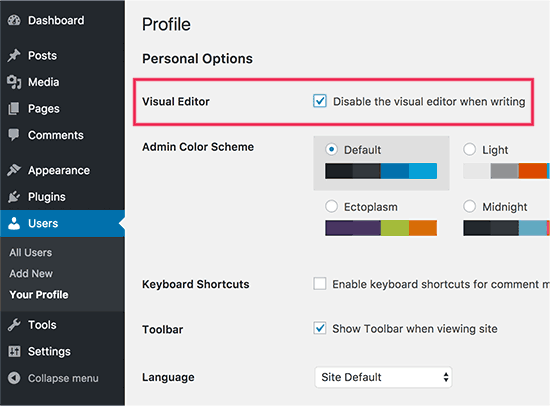Uncheck Disable the visual editor checkbox

coord(320,101)
